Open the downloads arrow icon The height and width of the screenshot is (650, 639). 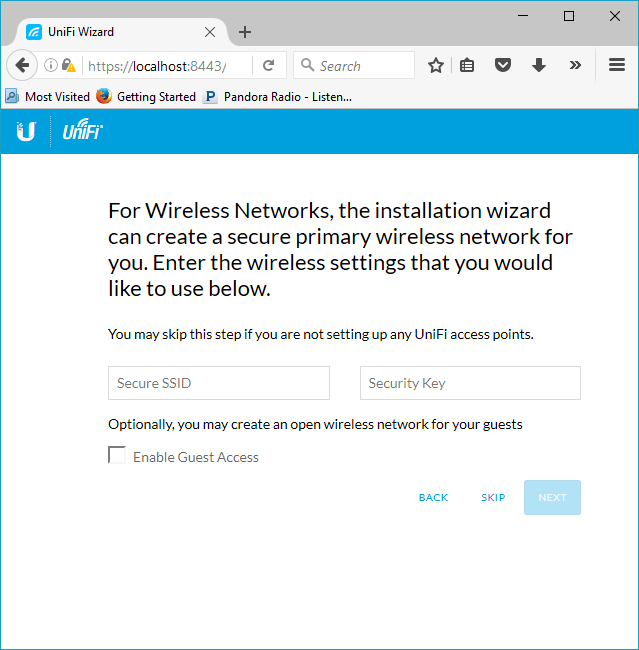[x=539, y=66]
